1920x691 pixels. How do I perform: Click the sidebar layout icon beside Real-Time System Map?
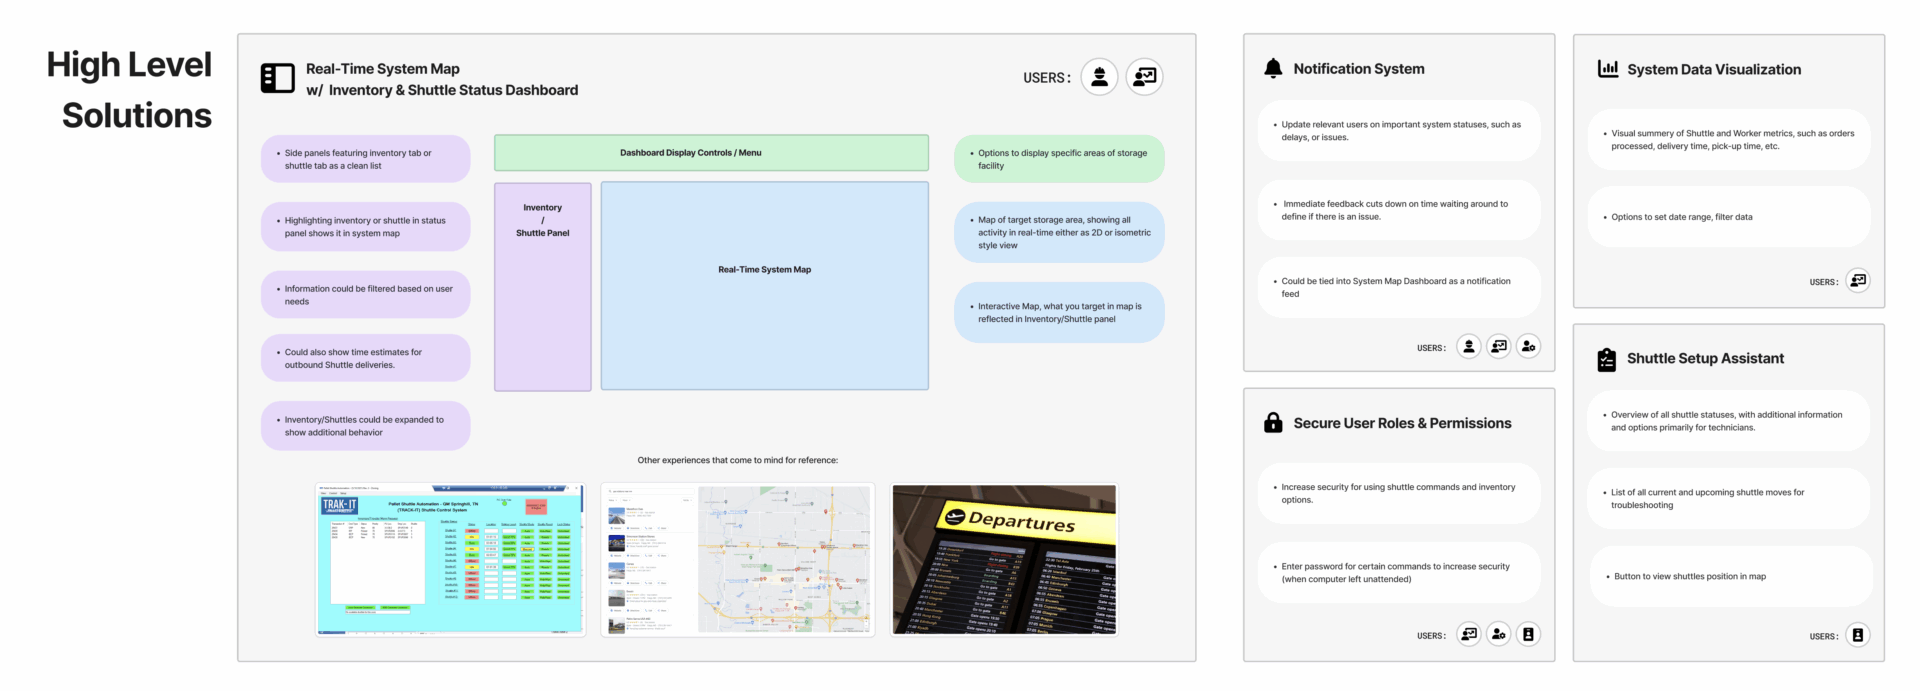tap(277, 78)
